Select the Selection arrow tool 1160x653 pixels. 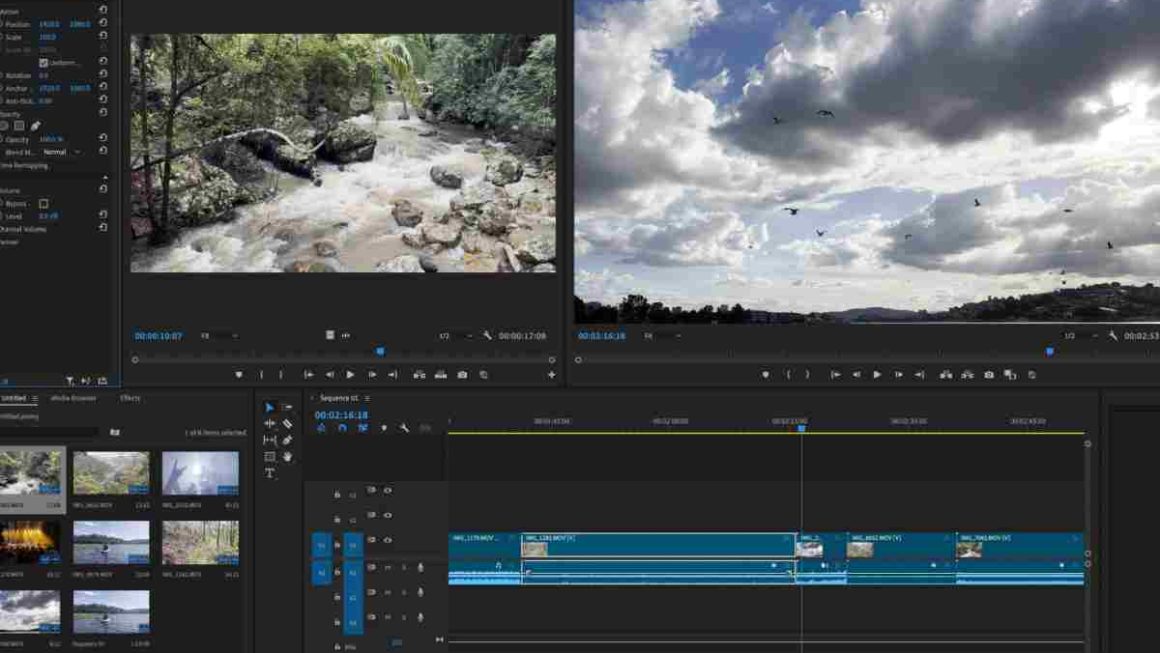click(269, 407)
